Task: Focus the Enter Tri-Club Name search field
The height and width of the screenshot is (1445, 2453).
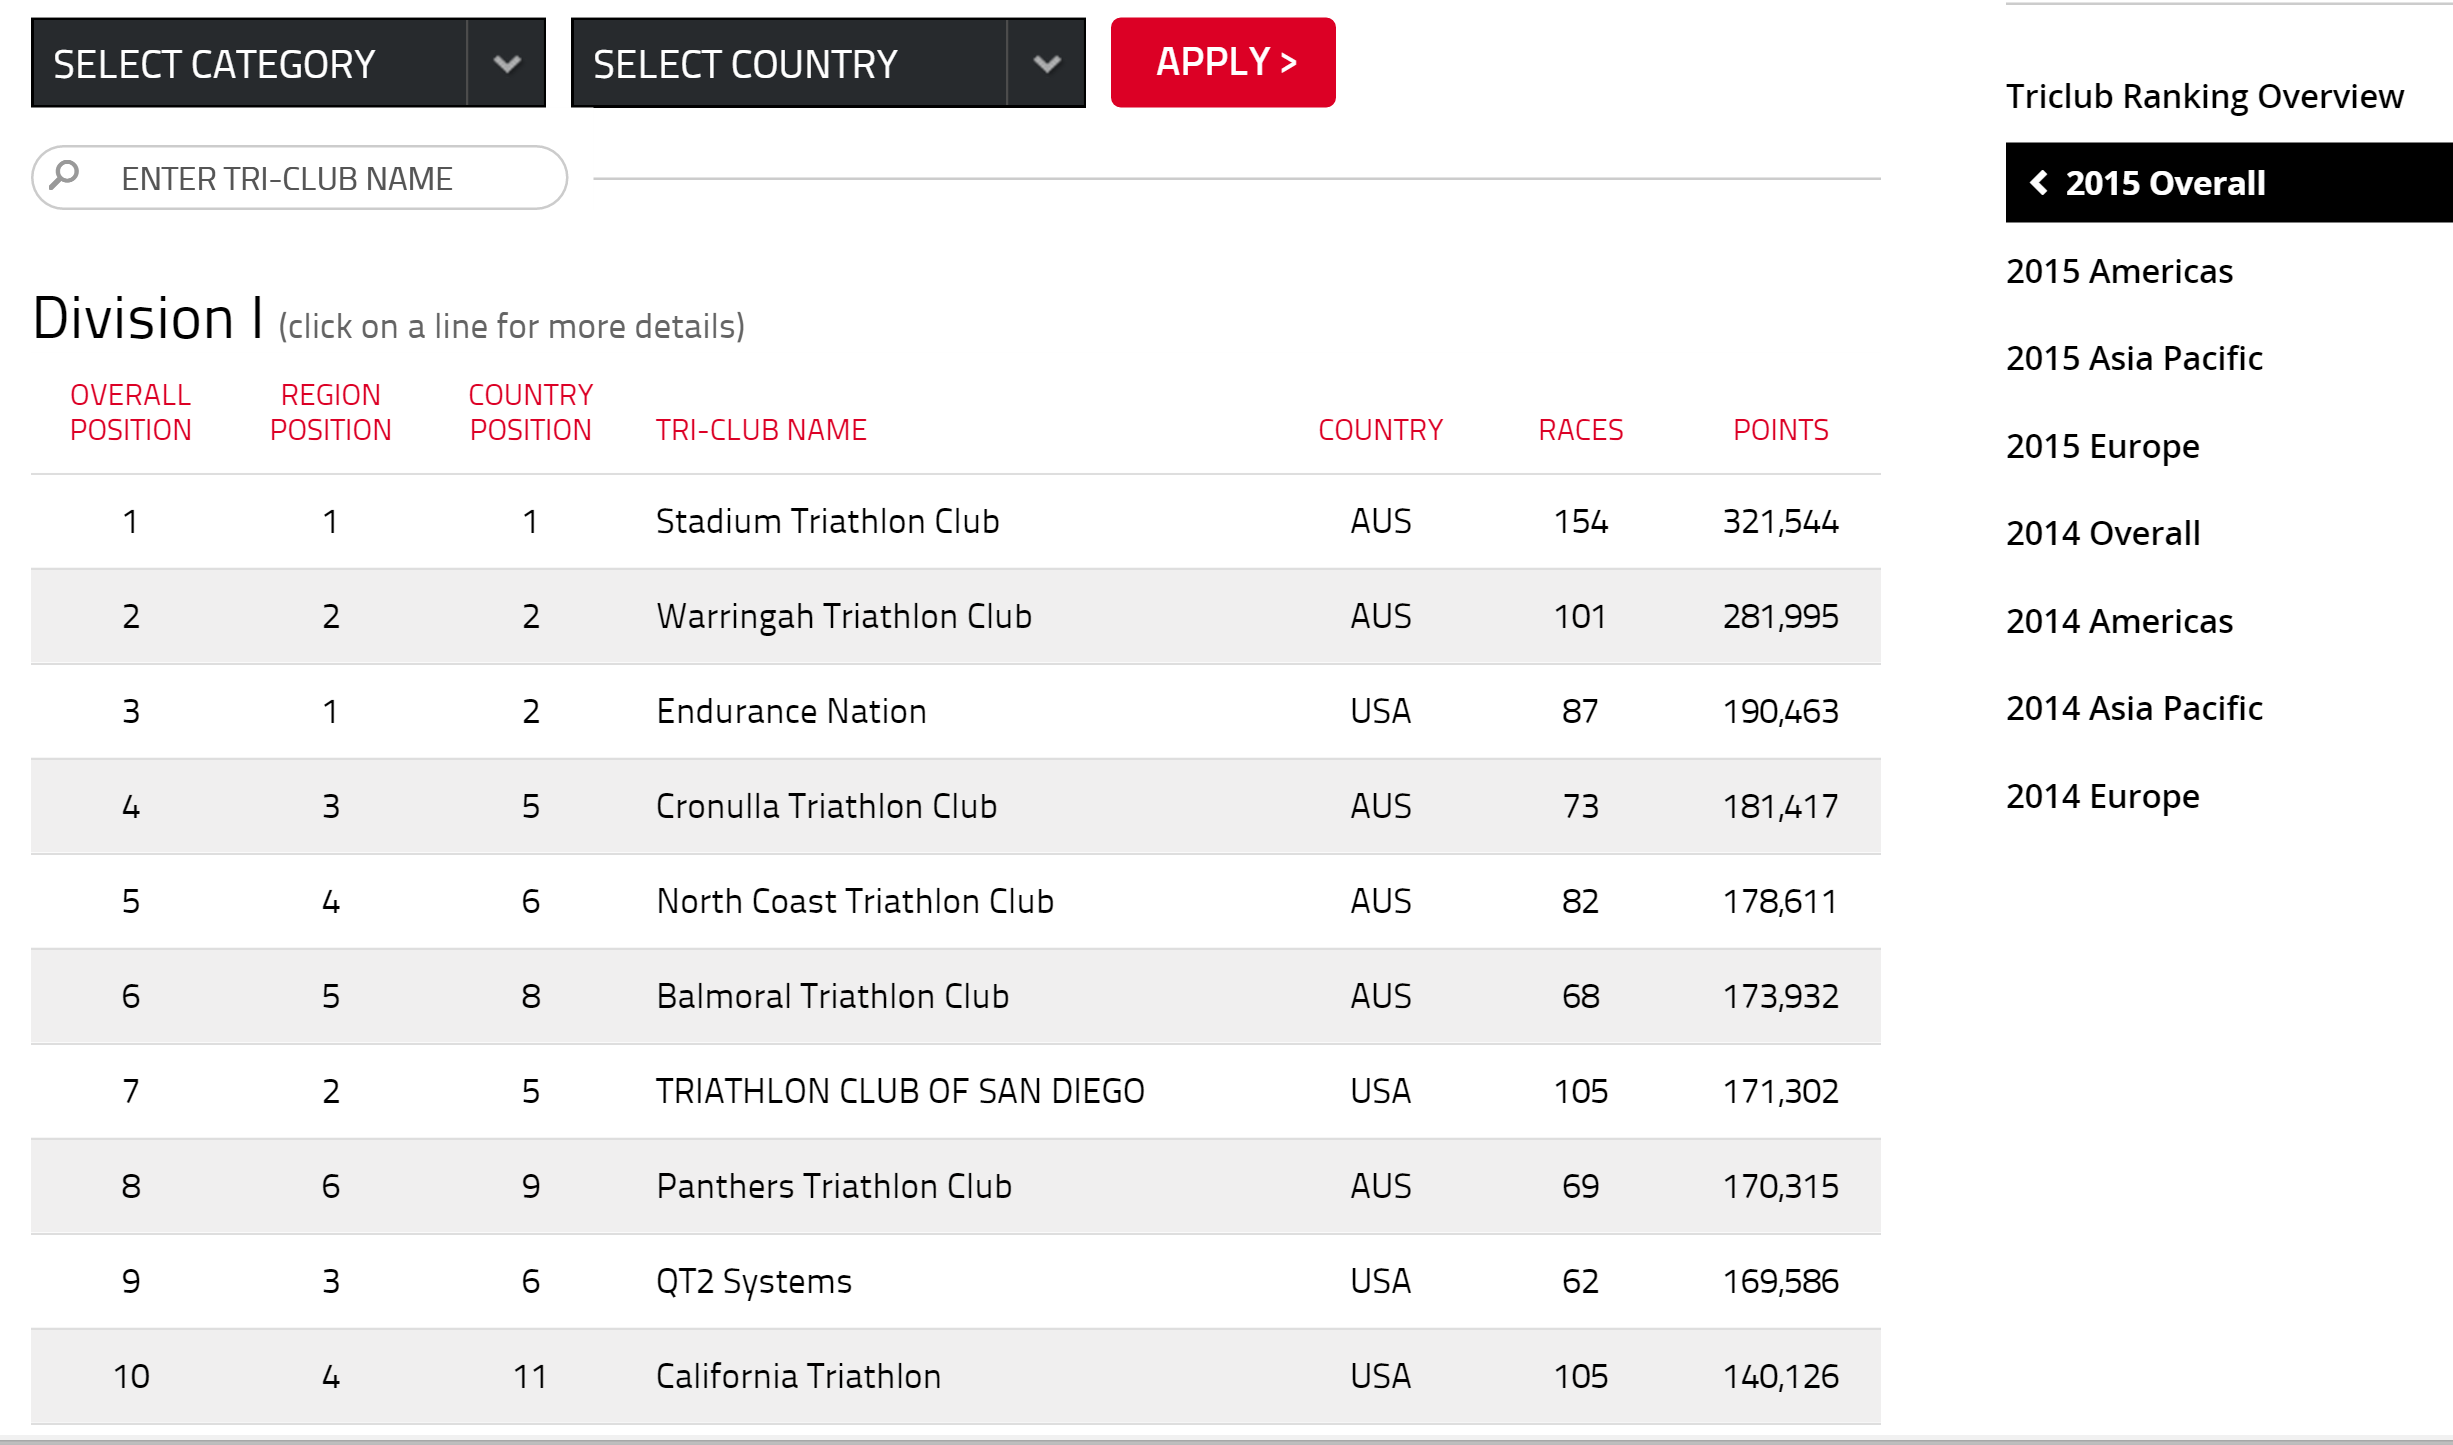Action: pyautogui.click(x=299, y=178)
